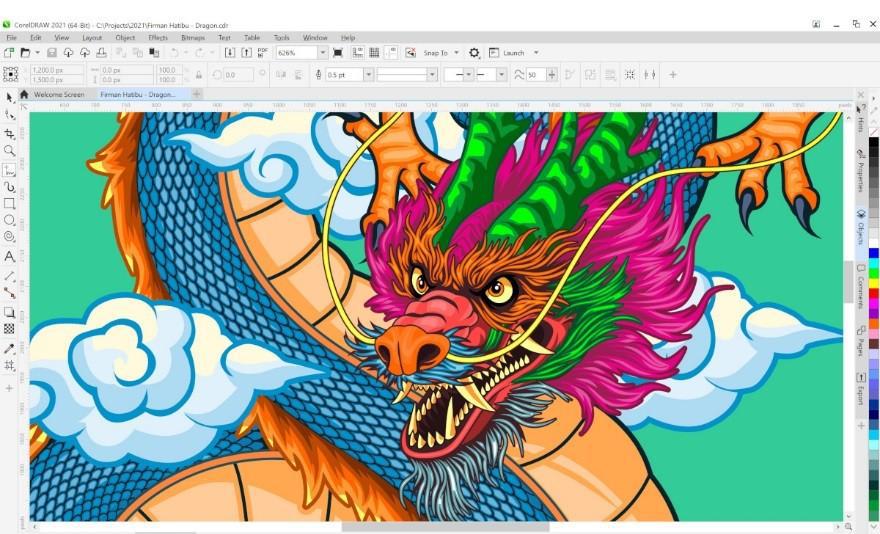This screenshot has width=880, height=534.
Task: Select the Text tool
Action: 9,257
